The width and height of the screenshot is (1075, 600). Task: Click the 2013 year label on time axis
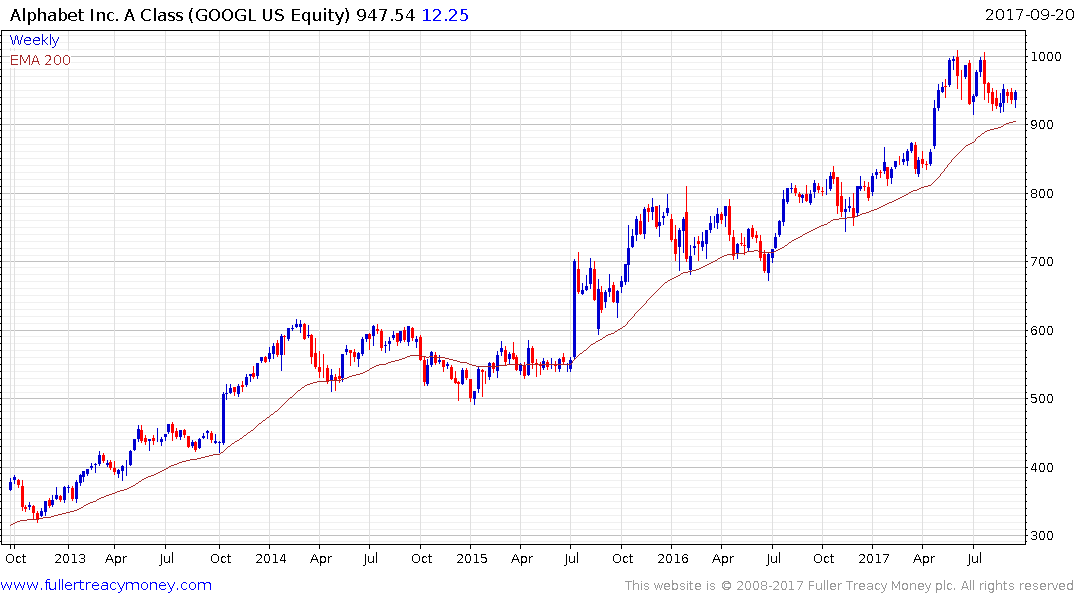(70, 559)
